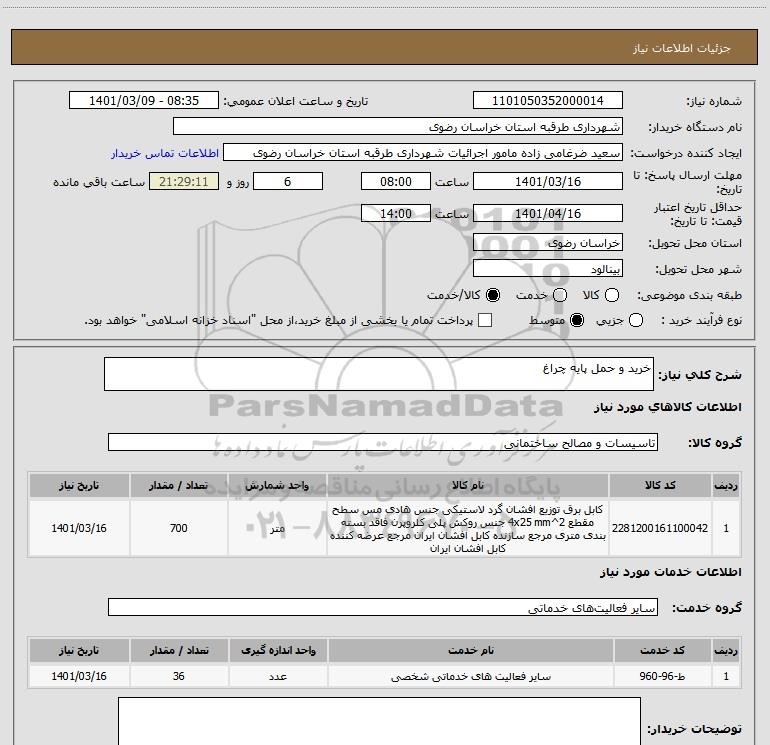Screen dimensions: 770x745
Task: Click the buyer organization name field
Action: coord(398,127)
